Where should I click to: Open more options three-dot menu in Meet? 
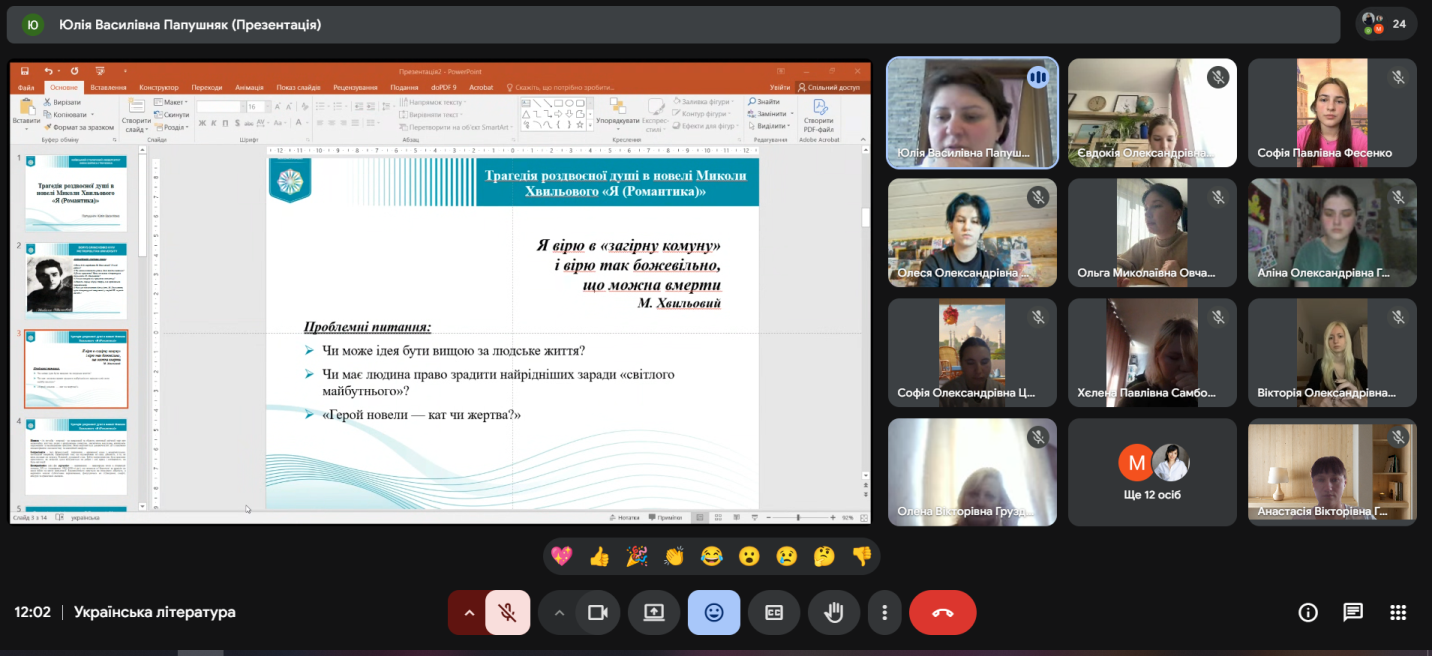[x=883, y=613]
